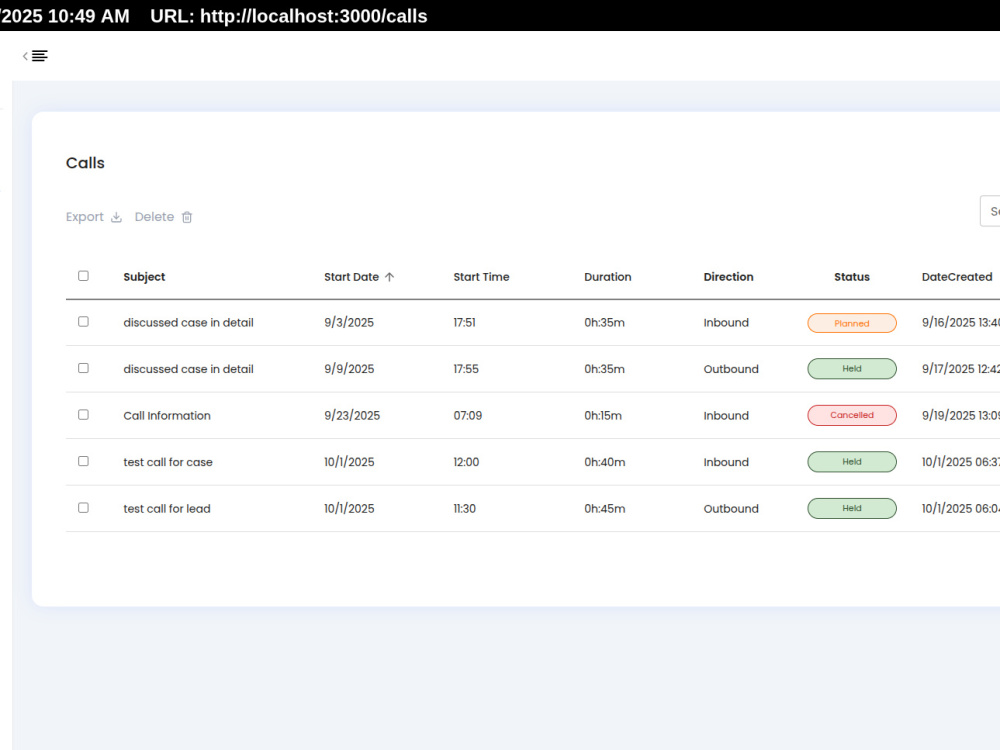Sort by the Duration column header
Viewport: 1000px width, 750px height.
point(608,277)
